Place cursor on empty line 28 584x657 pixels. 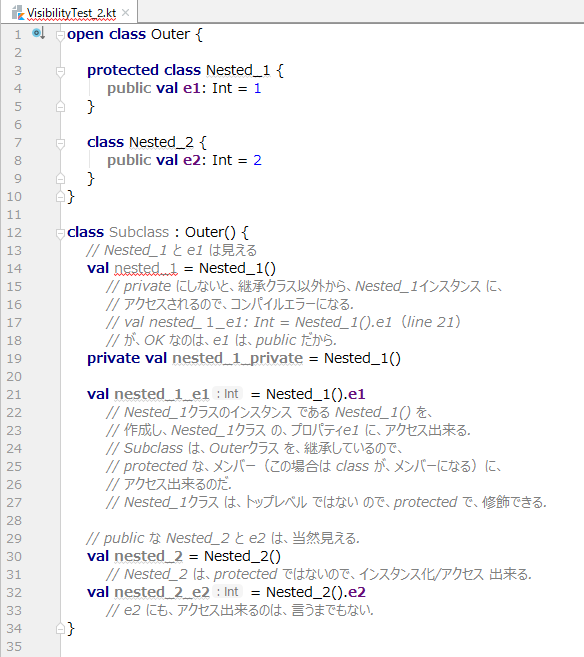[x=318, y=520]
